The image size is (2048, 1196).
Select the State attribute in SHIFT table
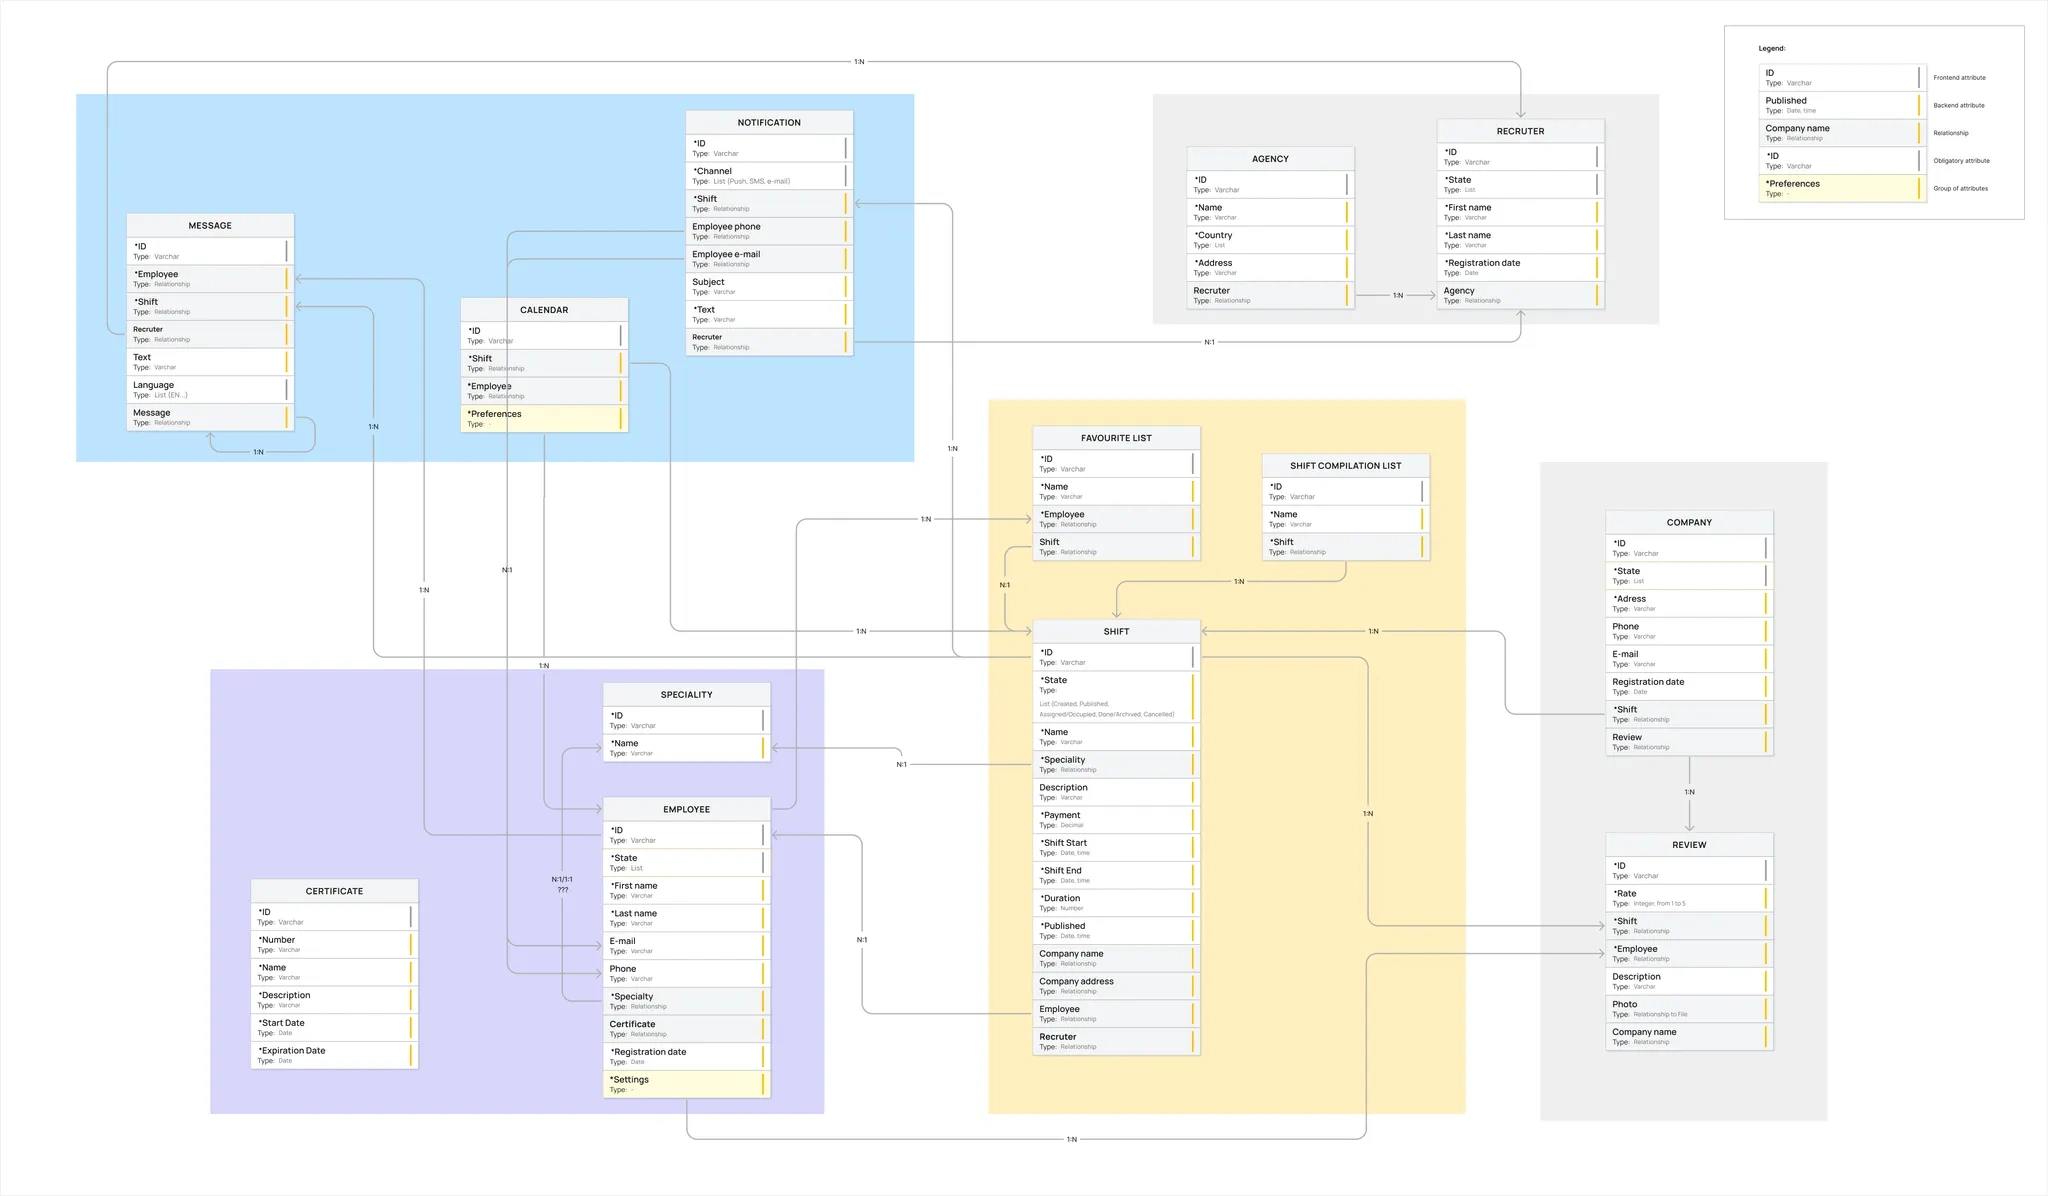click(1114, 697)
